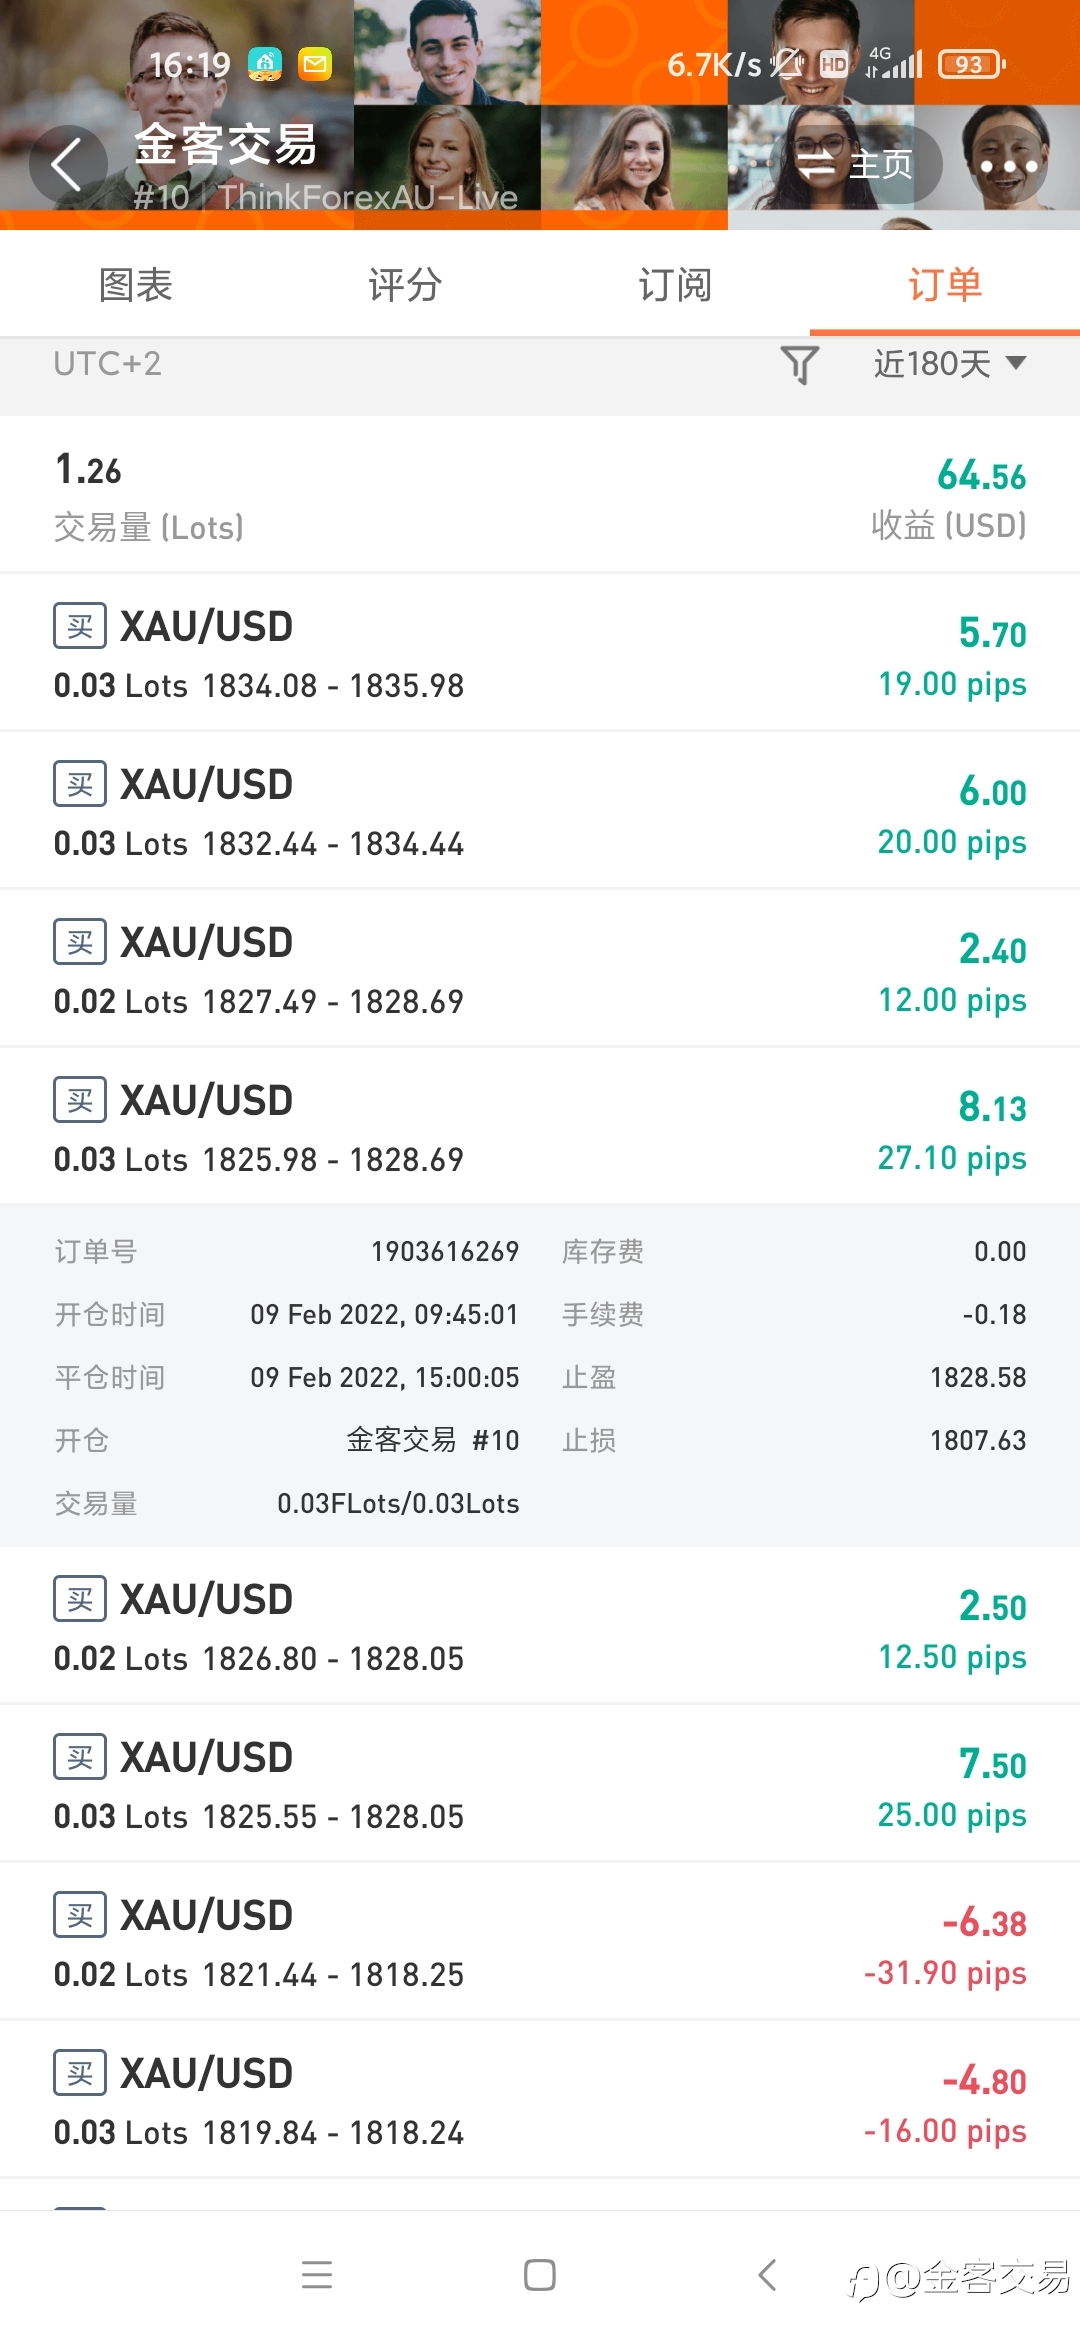Collapse the expanded 1825.98 - 1828.69 order

pyautogui.click(x=540, y=1126)
